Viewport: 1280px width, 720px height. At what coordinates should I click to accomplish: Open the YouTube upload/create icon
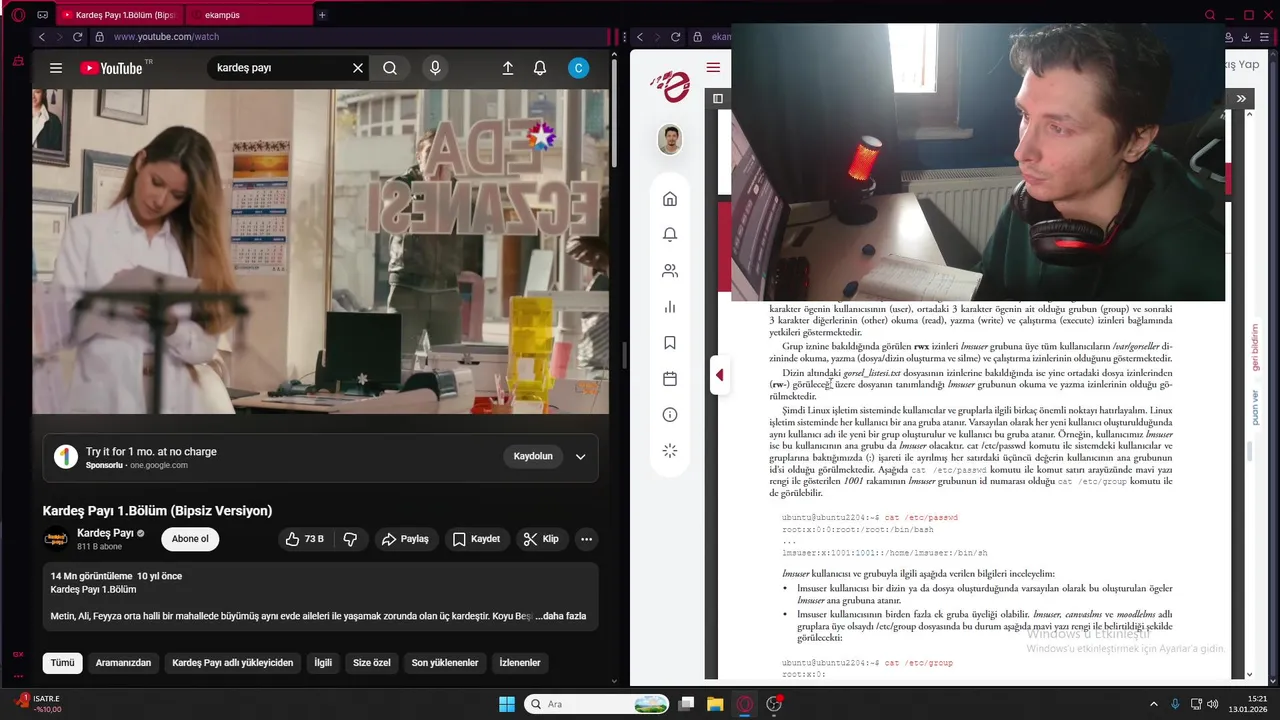(507, 68)
